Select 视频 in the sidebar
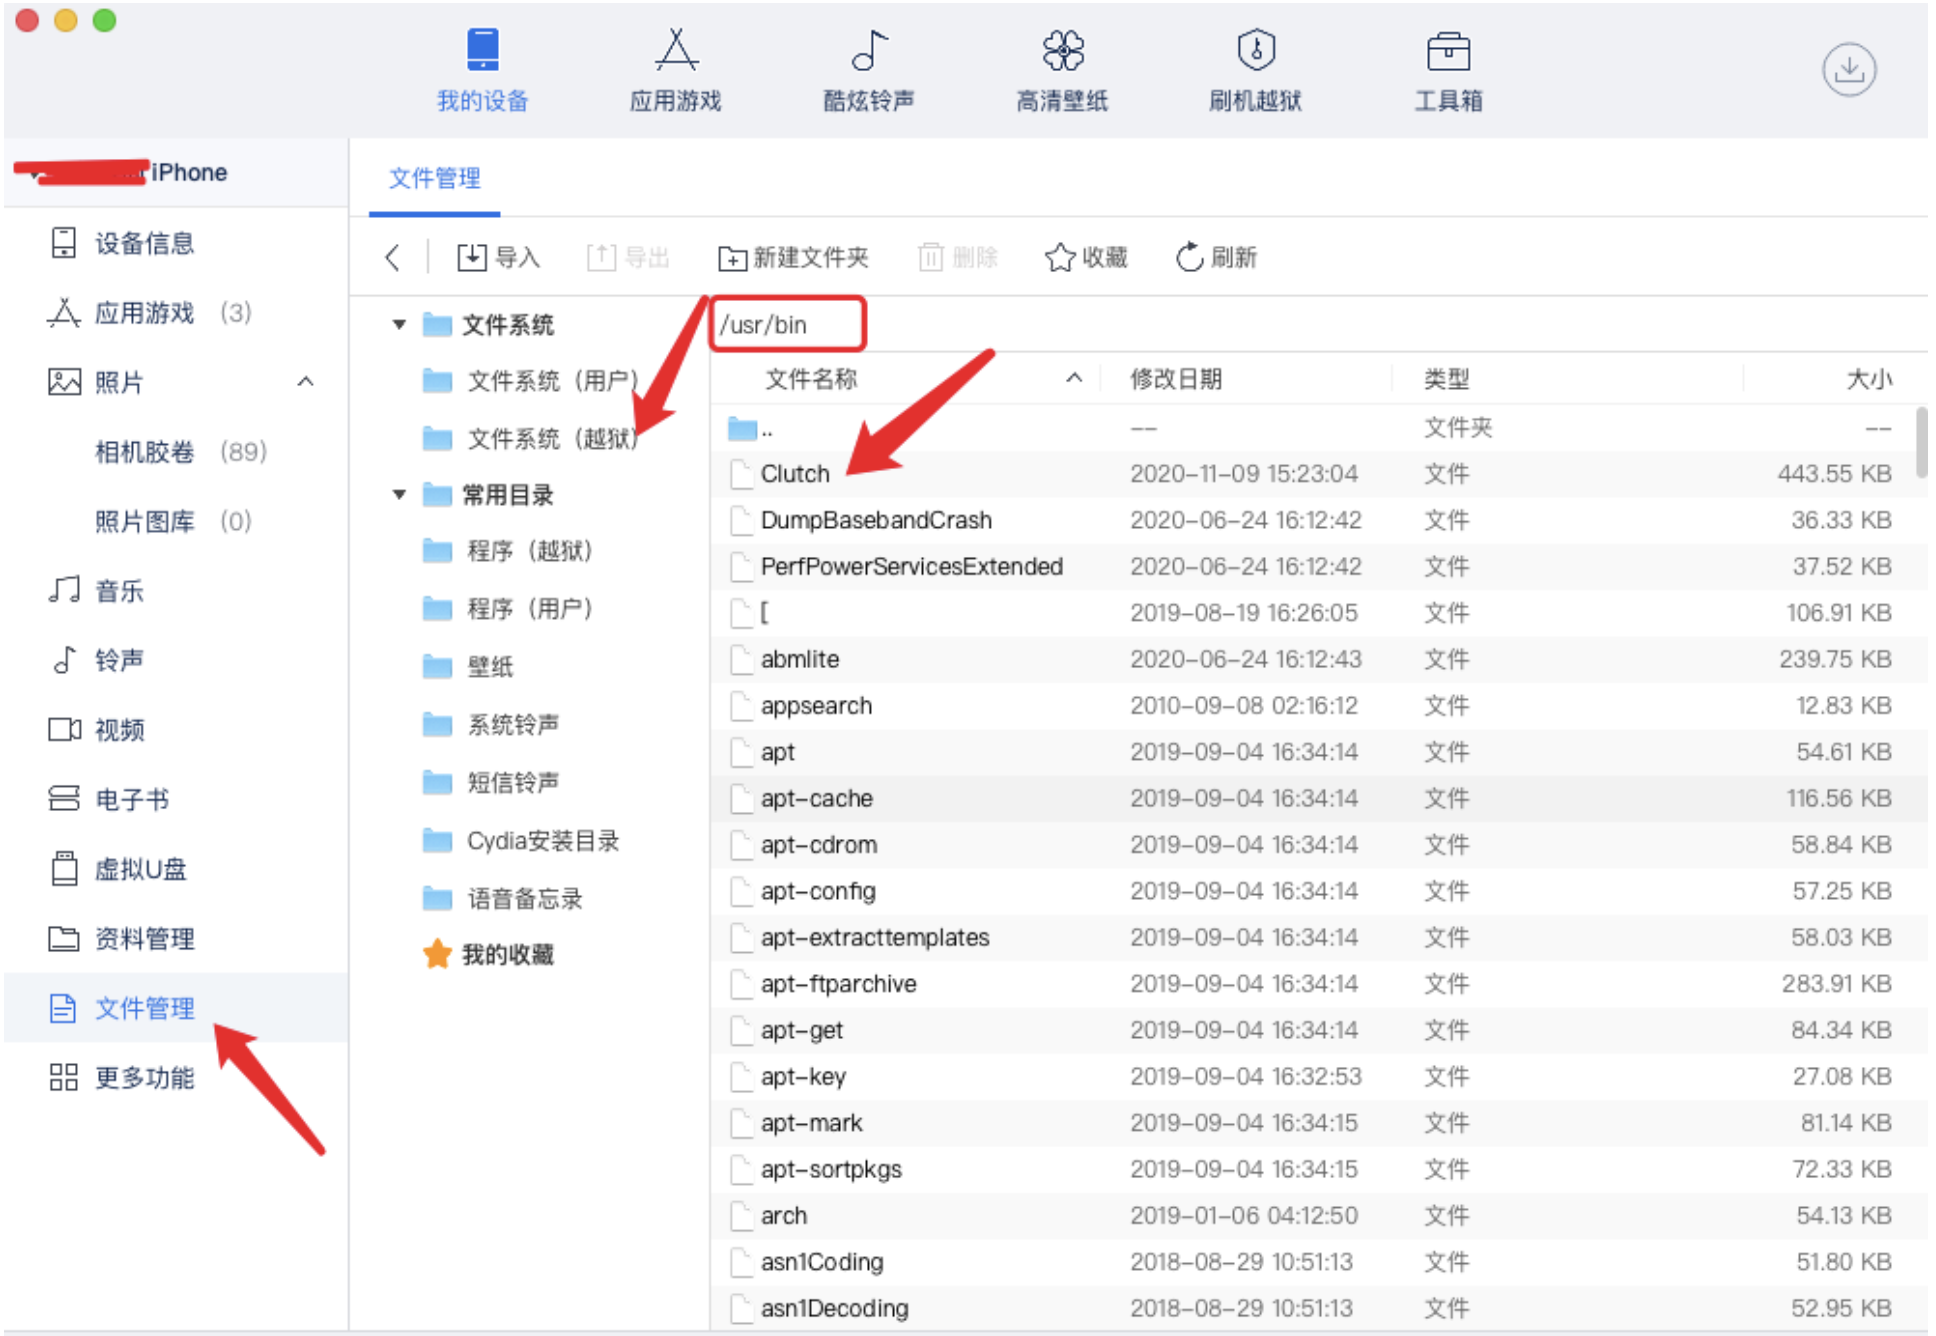 (176, 730)
